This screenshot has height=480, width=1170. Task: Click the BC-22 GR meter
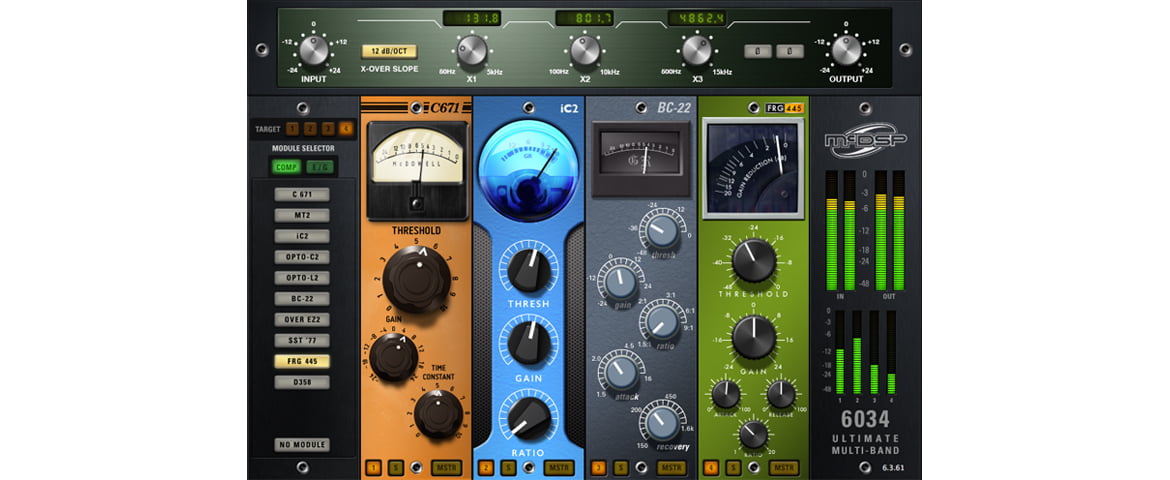point(641,158)
